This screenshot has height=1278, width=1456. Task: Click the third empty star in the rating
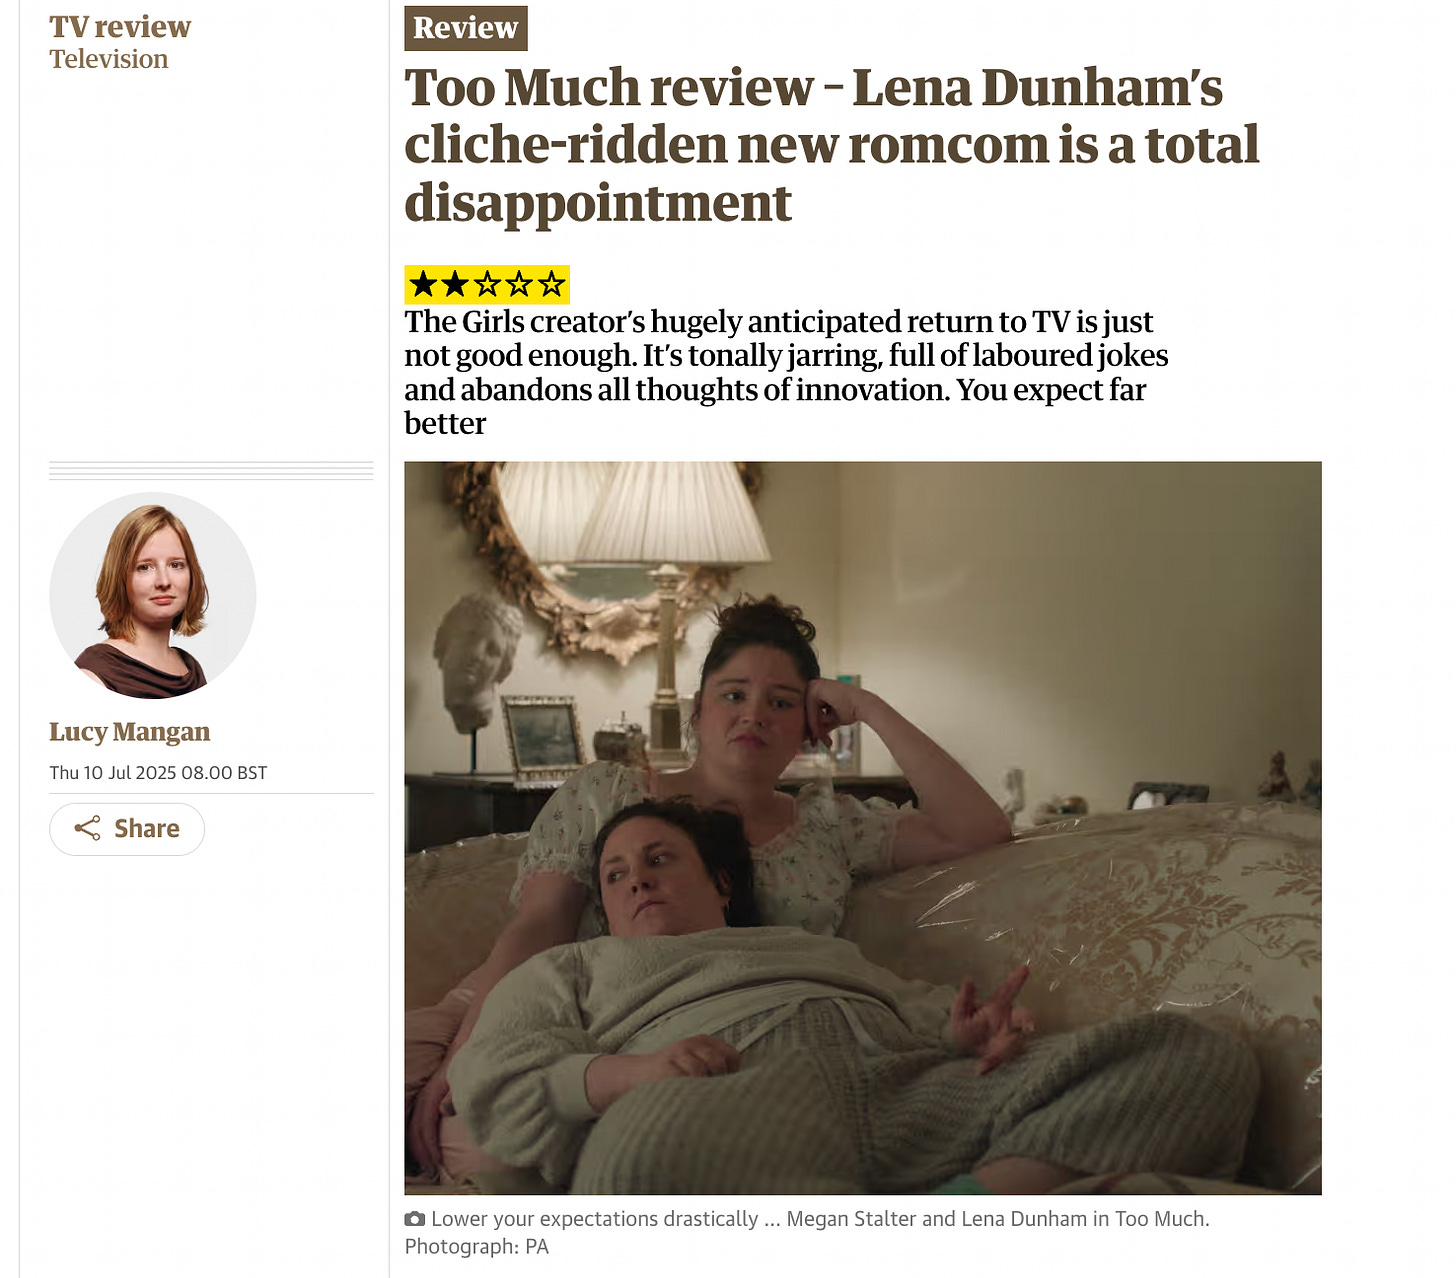tap(487, 285)
